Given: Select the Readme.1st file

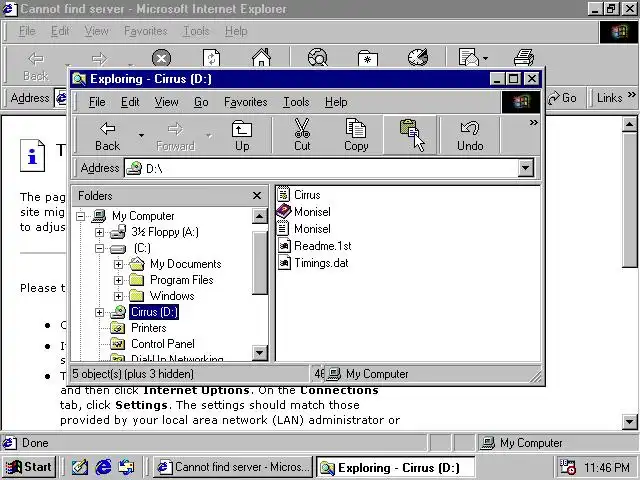Looking at the screenshot, I should coord(322,246).
